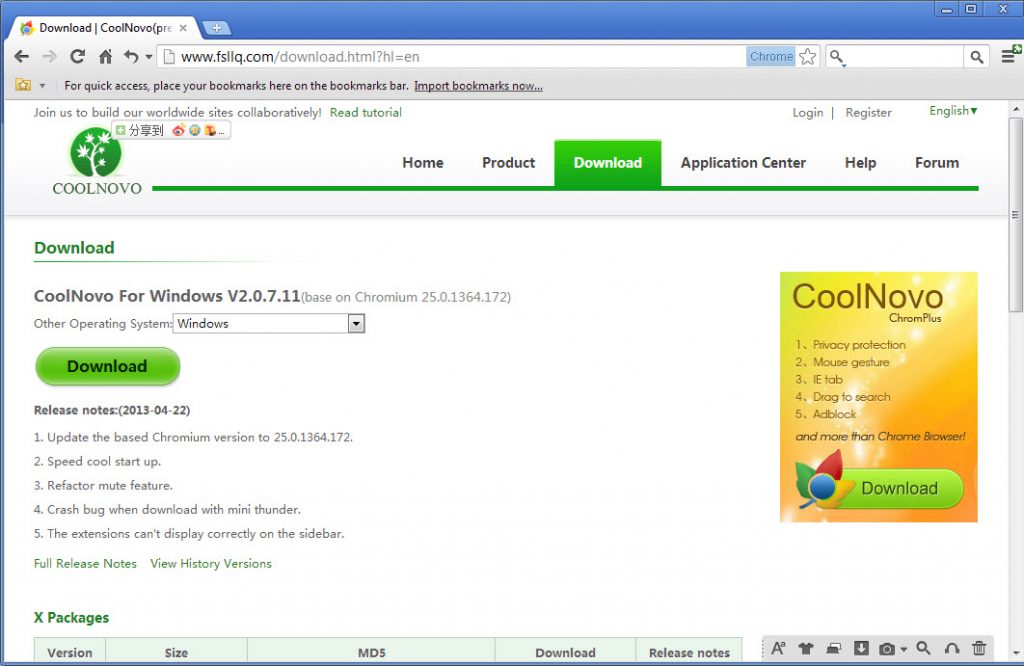Close the Download | CoolNovo tab
This screenshot has width=1024, height=666.
(x=184, y=28)
